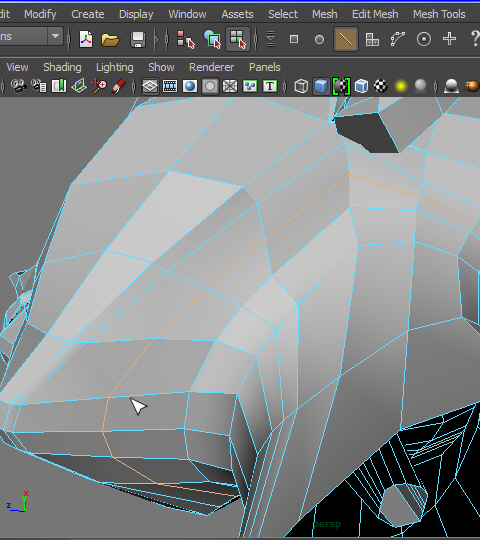
Task: Open the Select camera icon
Action: click(x=19, y=86)
